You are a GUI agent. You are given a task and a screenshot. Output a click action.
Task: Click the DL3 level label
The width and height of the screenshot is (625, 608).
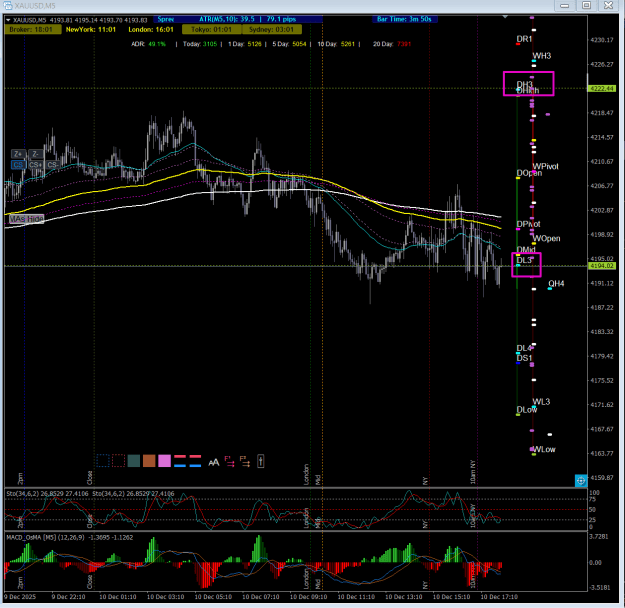pos(524,260)
